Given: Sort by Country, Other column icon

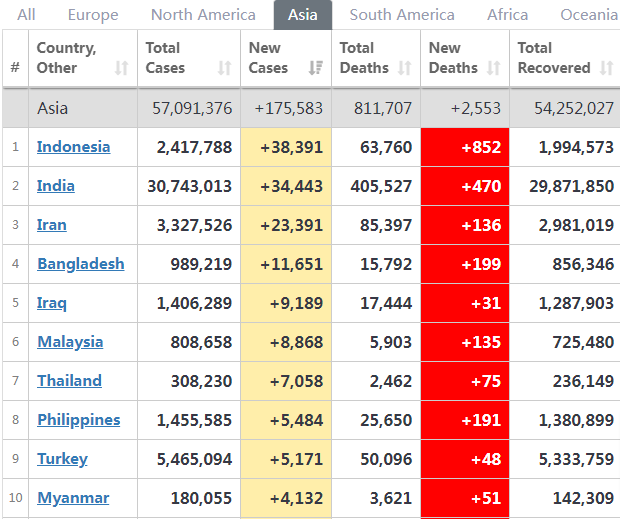Looking at the screenshot, I should [121, 68].
